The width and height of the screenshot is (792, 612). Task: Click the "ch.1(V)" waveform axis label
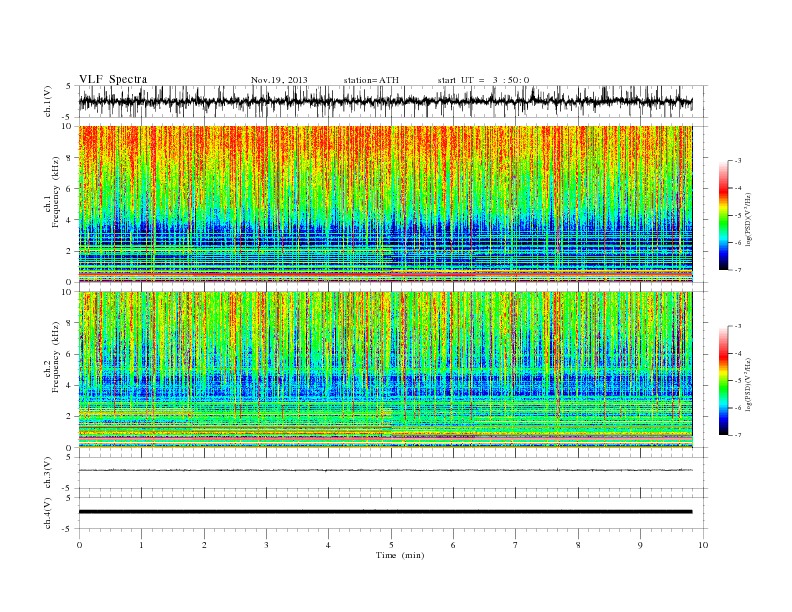[48, 101]
